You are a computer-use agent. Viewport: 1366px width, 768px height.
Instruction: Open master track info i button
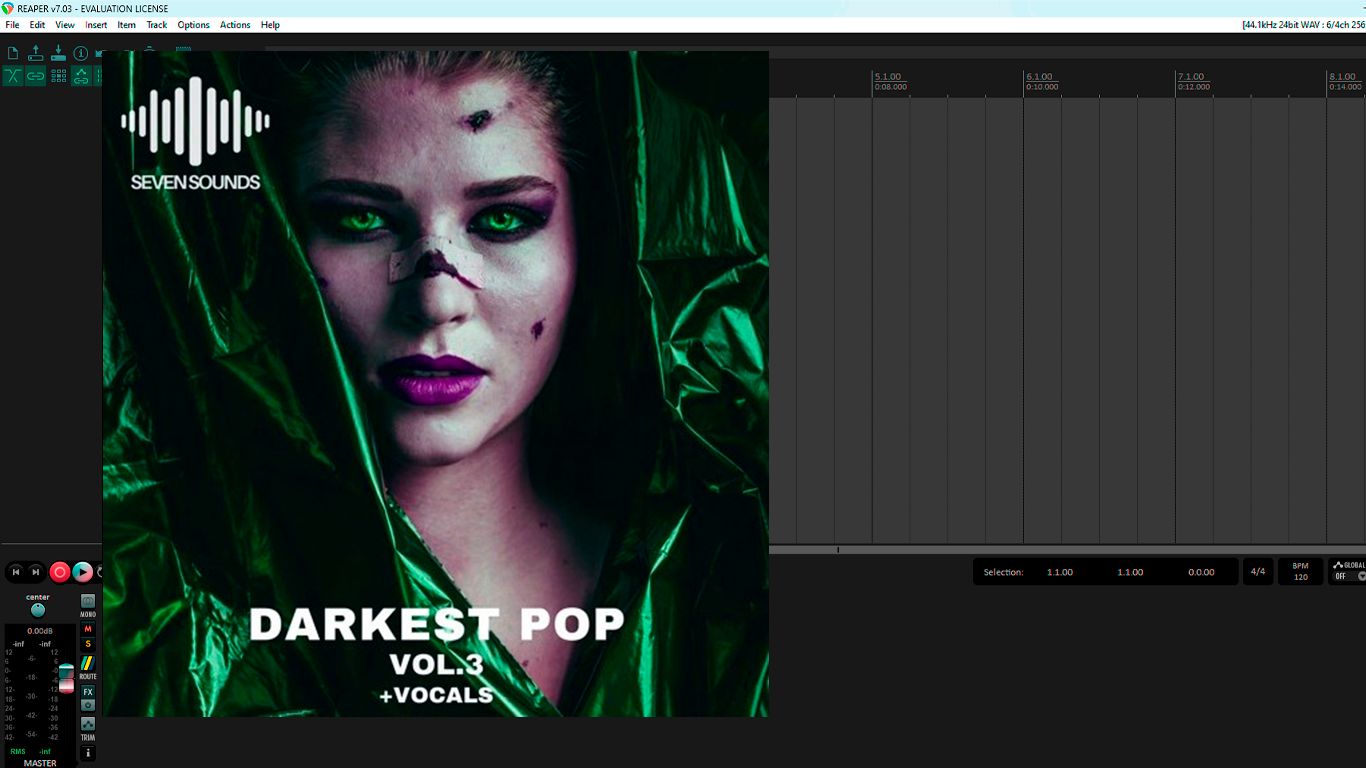[x=88, y=753]
